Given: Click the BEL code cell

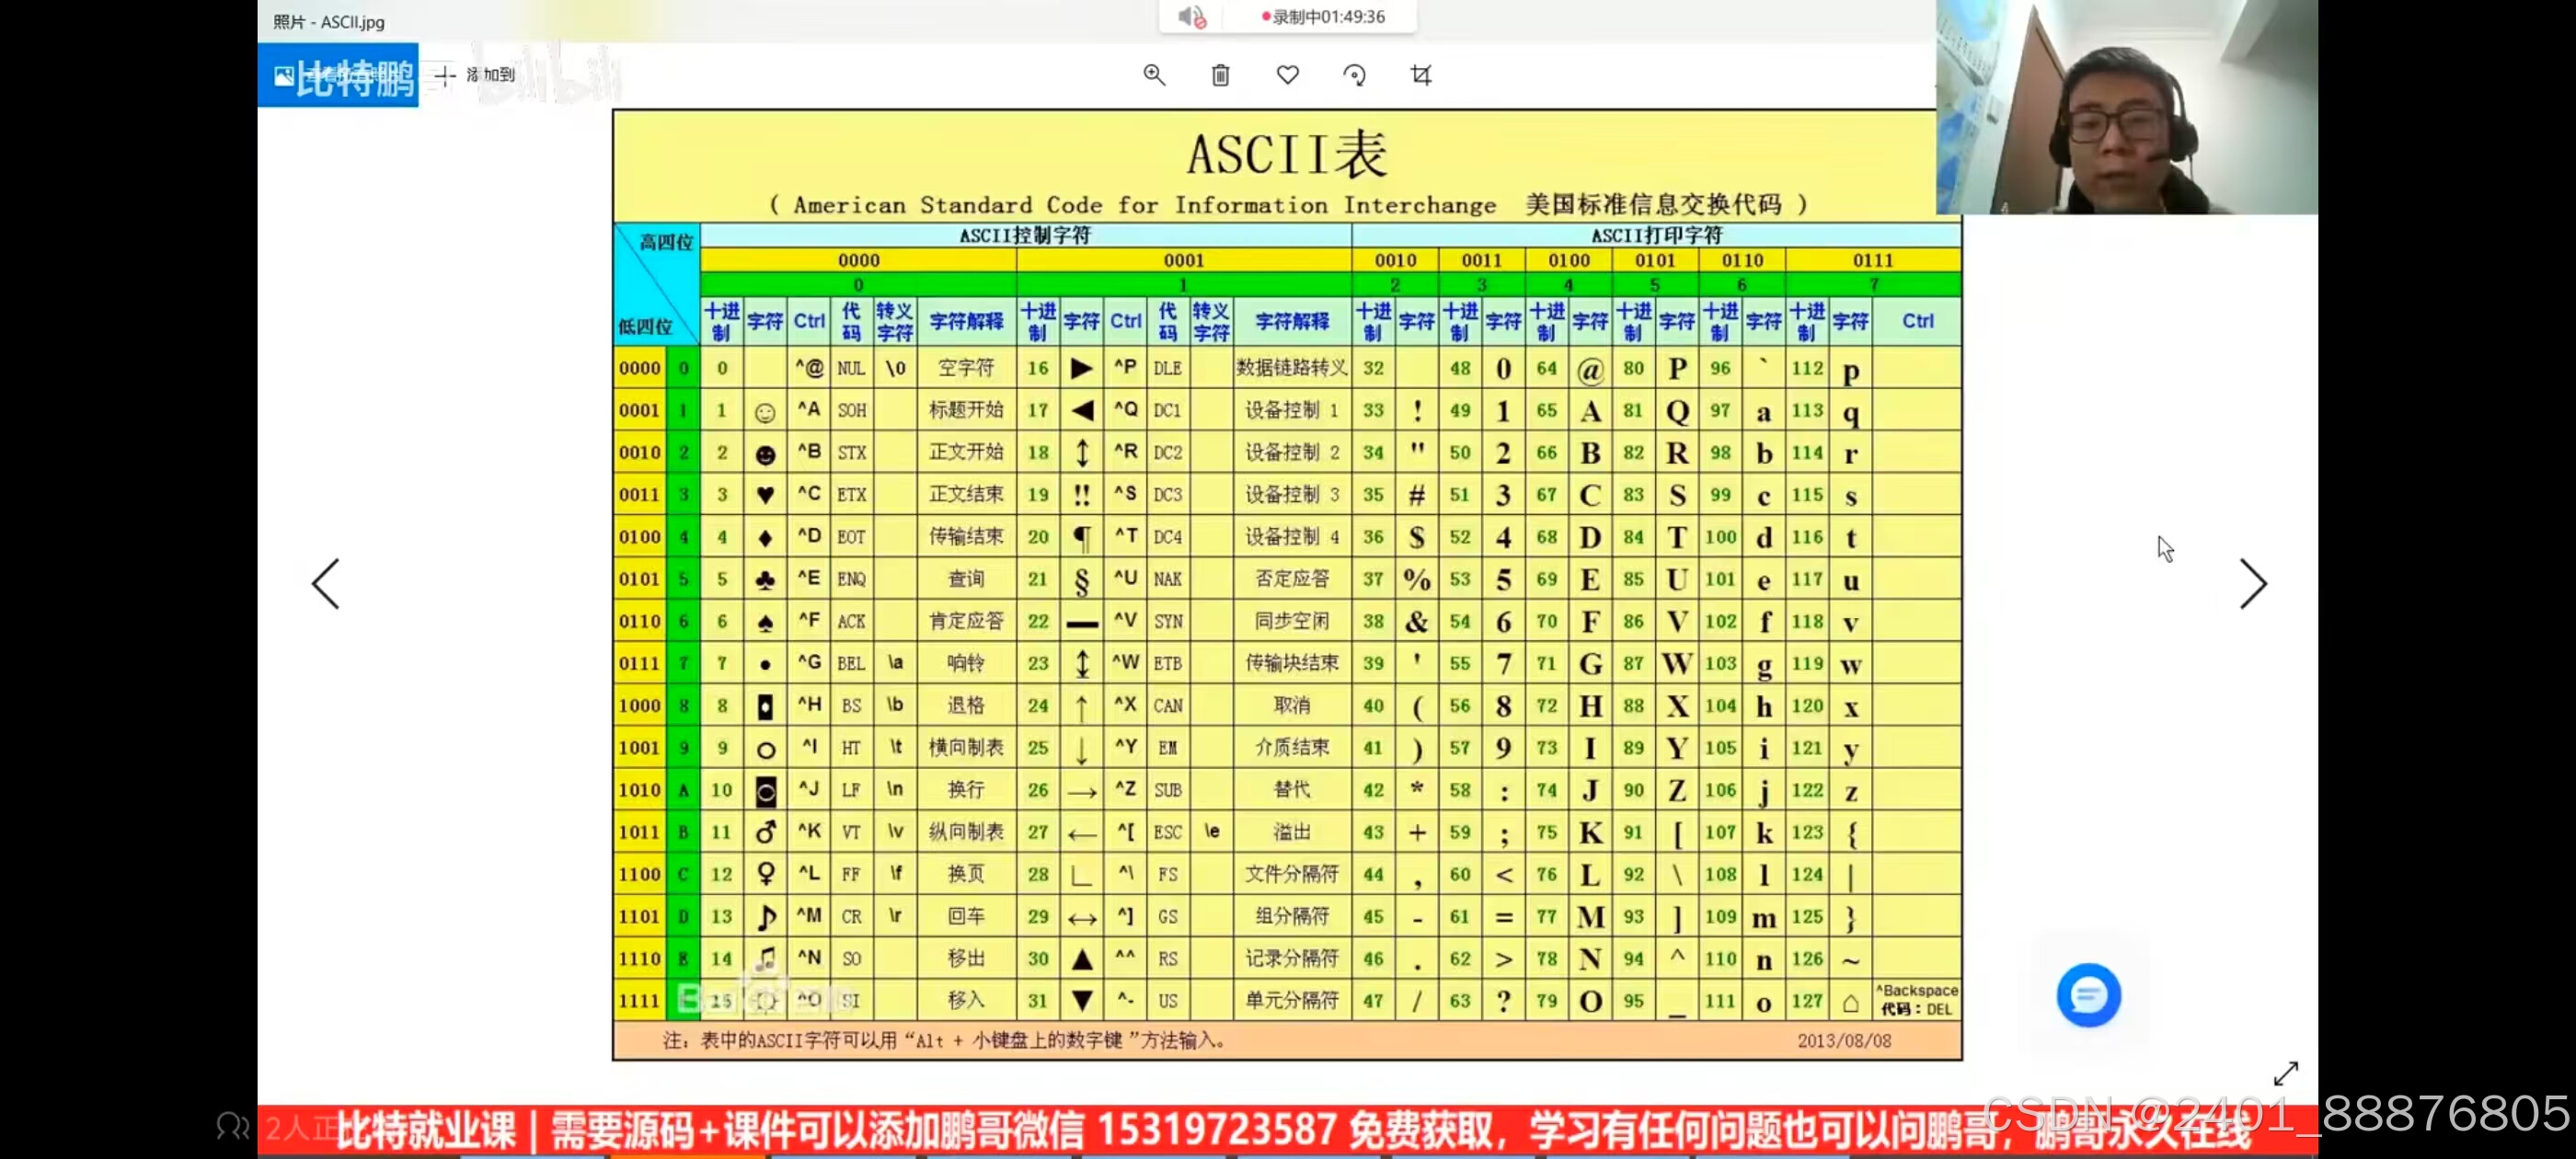Looking at the screenshot, I should [851, 663].
